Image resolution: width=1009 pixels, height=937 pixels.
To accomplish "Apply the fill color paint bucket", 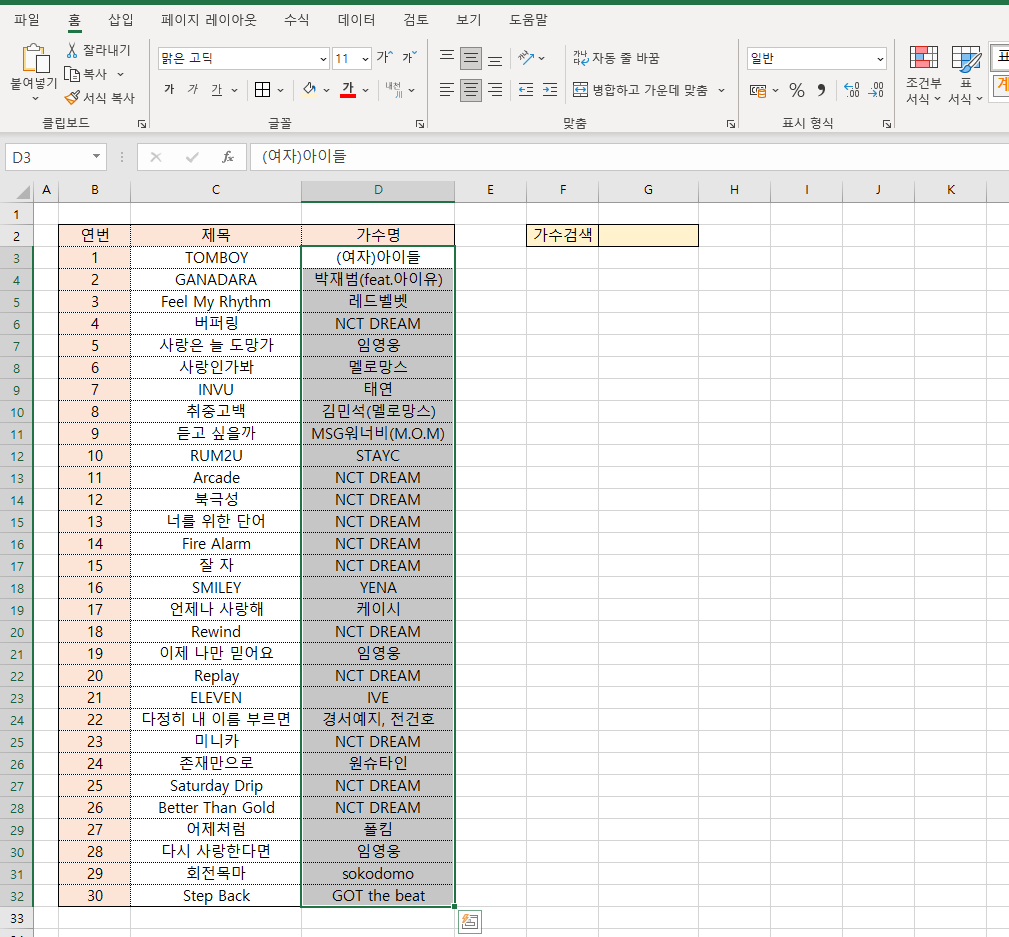I will (310, 89).
